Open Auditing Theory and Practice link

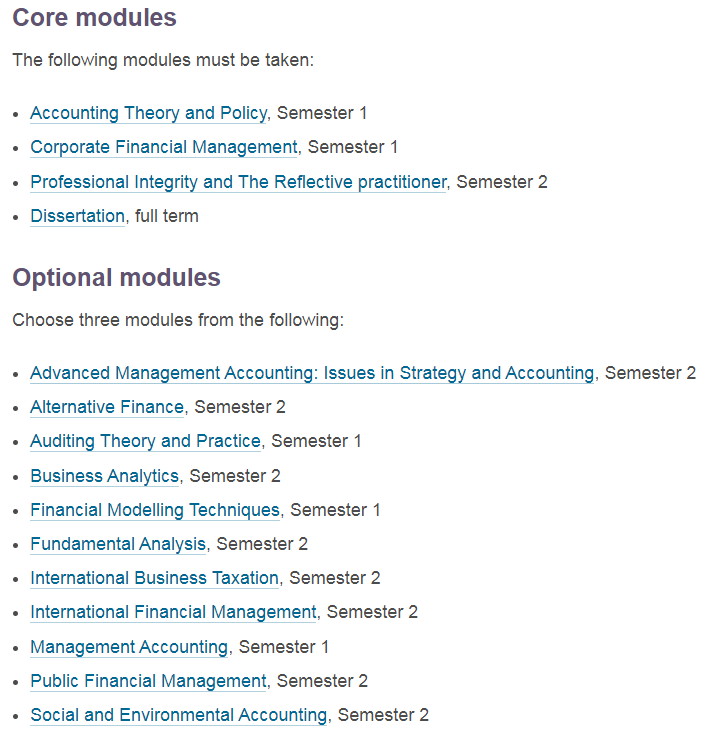[145, 441]
